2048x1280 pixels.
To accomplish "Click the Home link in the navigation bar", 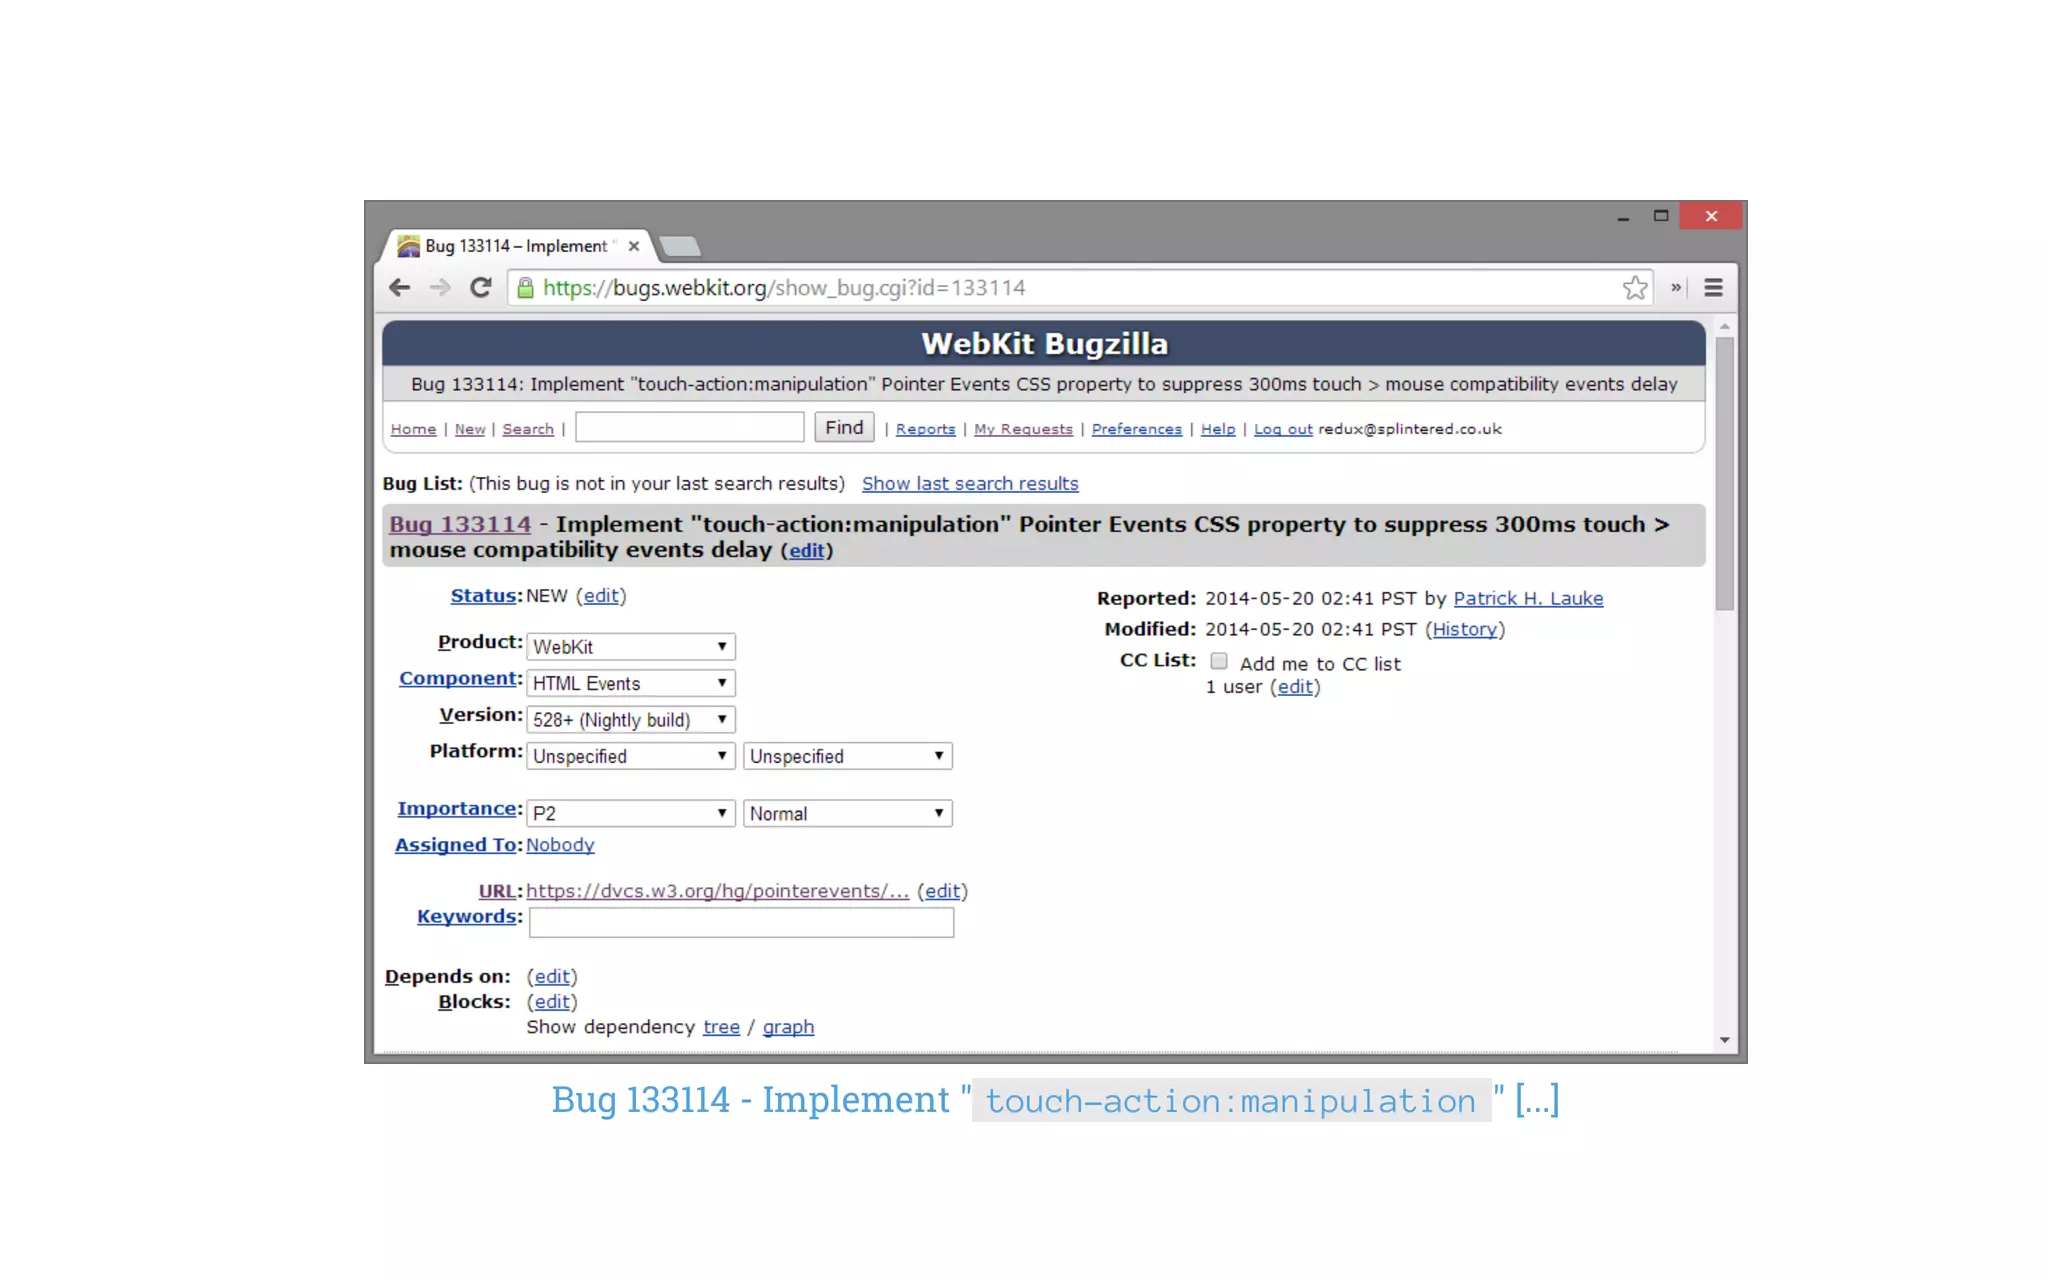I will (413, 429).
